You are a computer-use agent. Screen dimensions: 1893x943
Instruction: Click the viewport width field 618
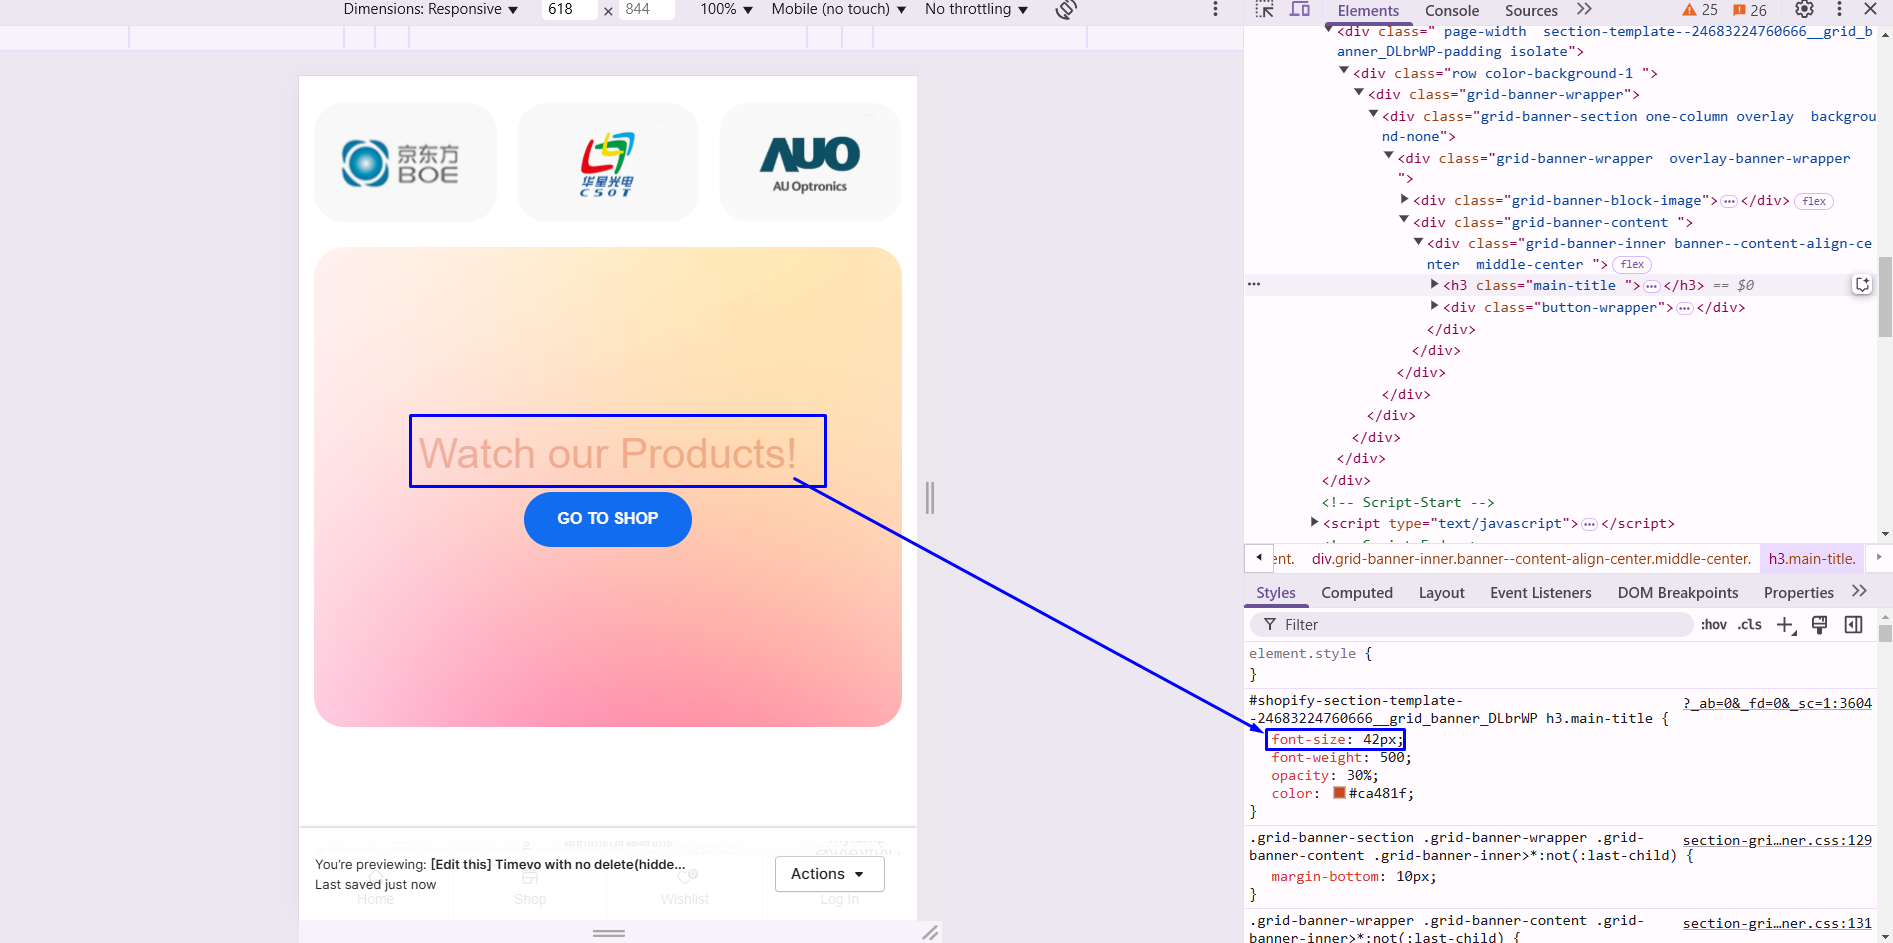(x=570, y=9)
